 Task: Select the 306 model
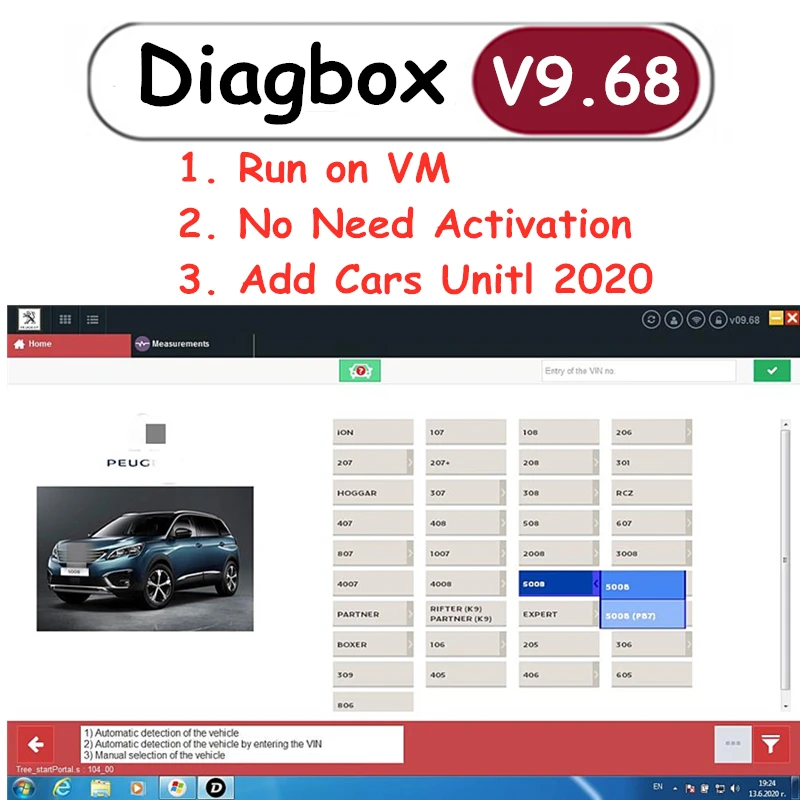[x=652, y=644]
